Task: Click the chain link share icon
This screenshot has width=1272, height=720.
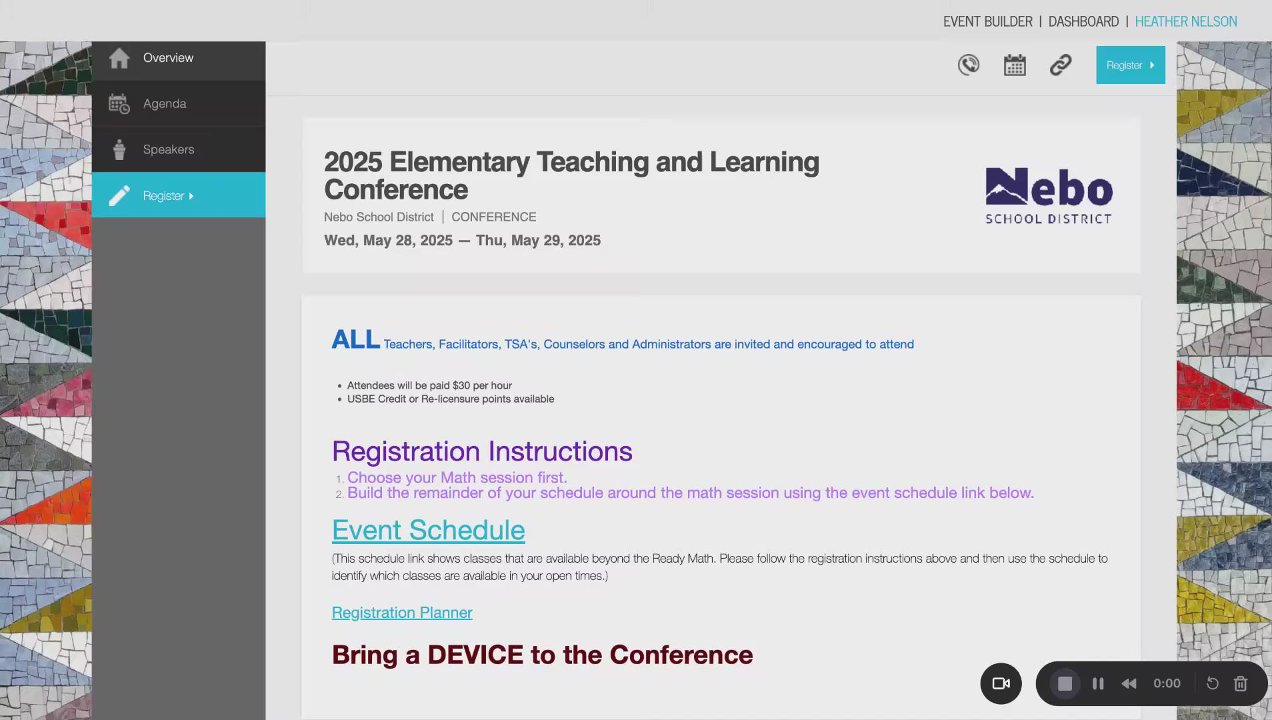Action: [1061, 65]
